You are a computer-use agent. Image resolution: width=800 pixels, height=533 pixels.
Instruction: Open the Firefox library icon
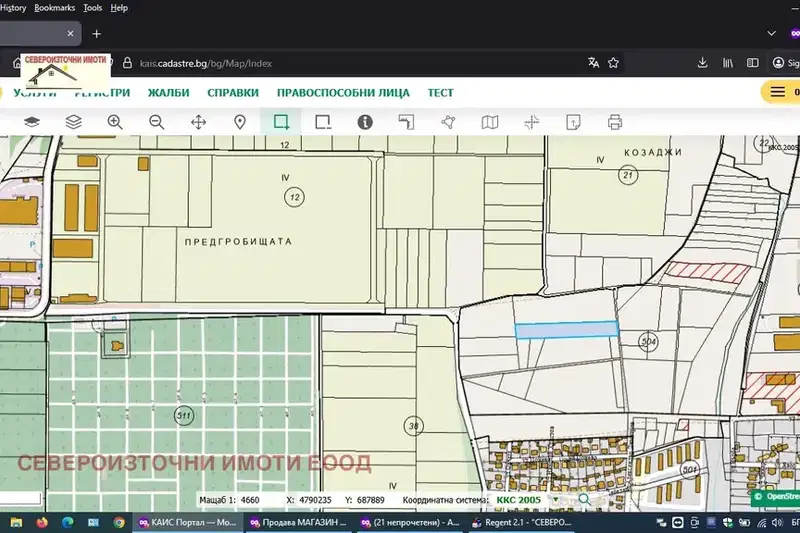click(728, 63)
